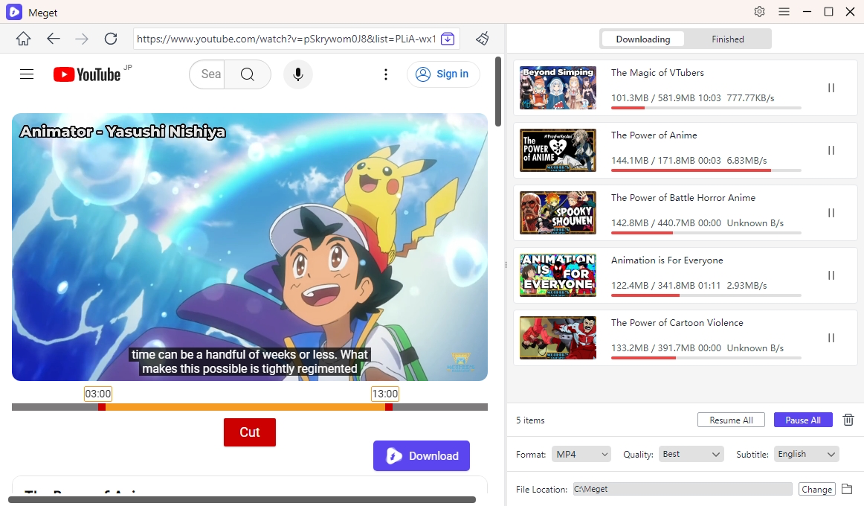
Task: Click the purple Download button
Action: point(422,456)
